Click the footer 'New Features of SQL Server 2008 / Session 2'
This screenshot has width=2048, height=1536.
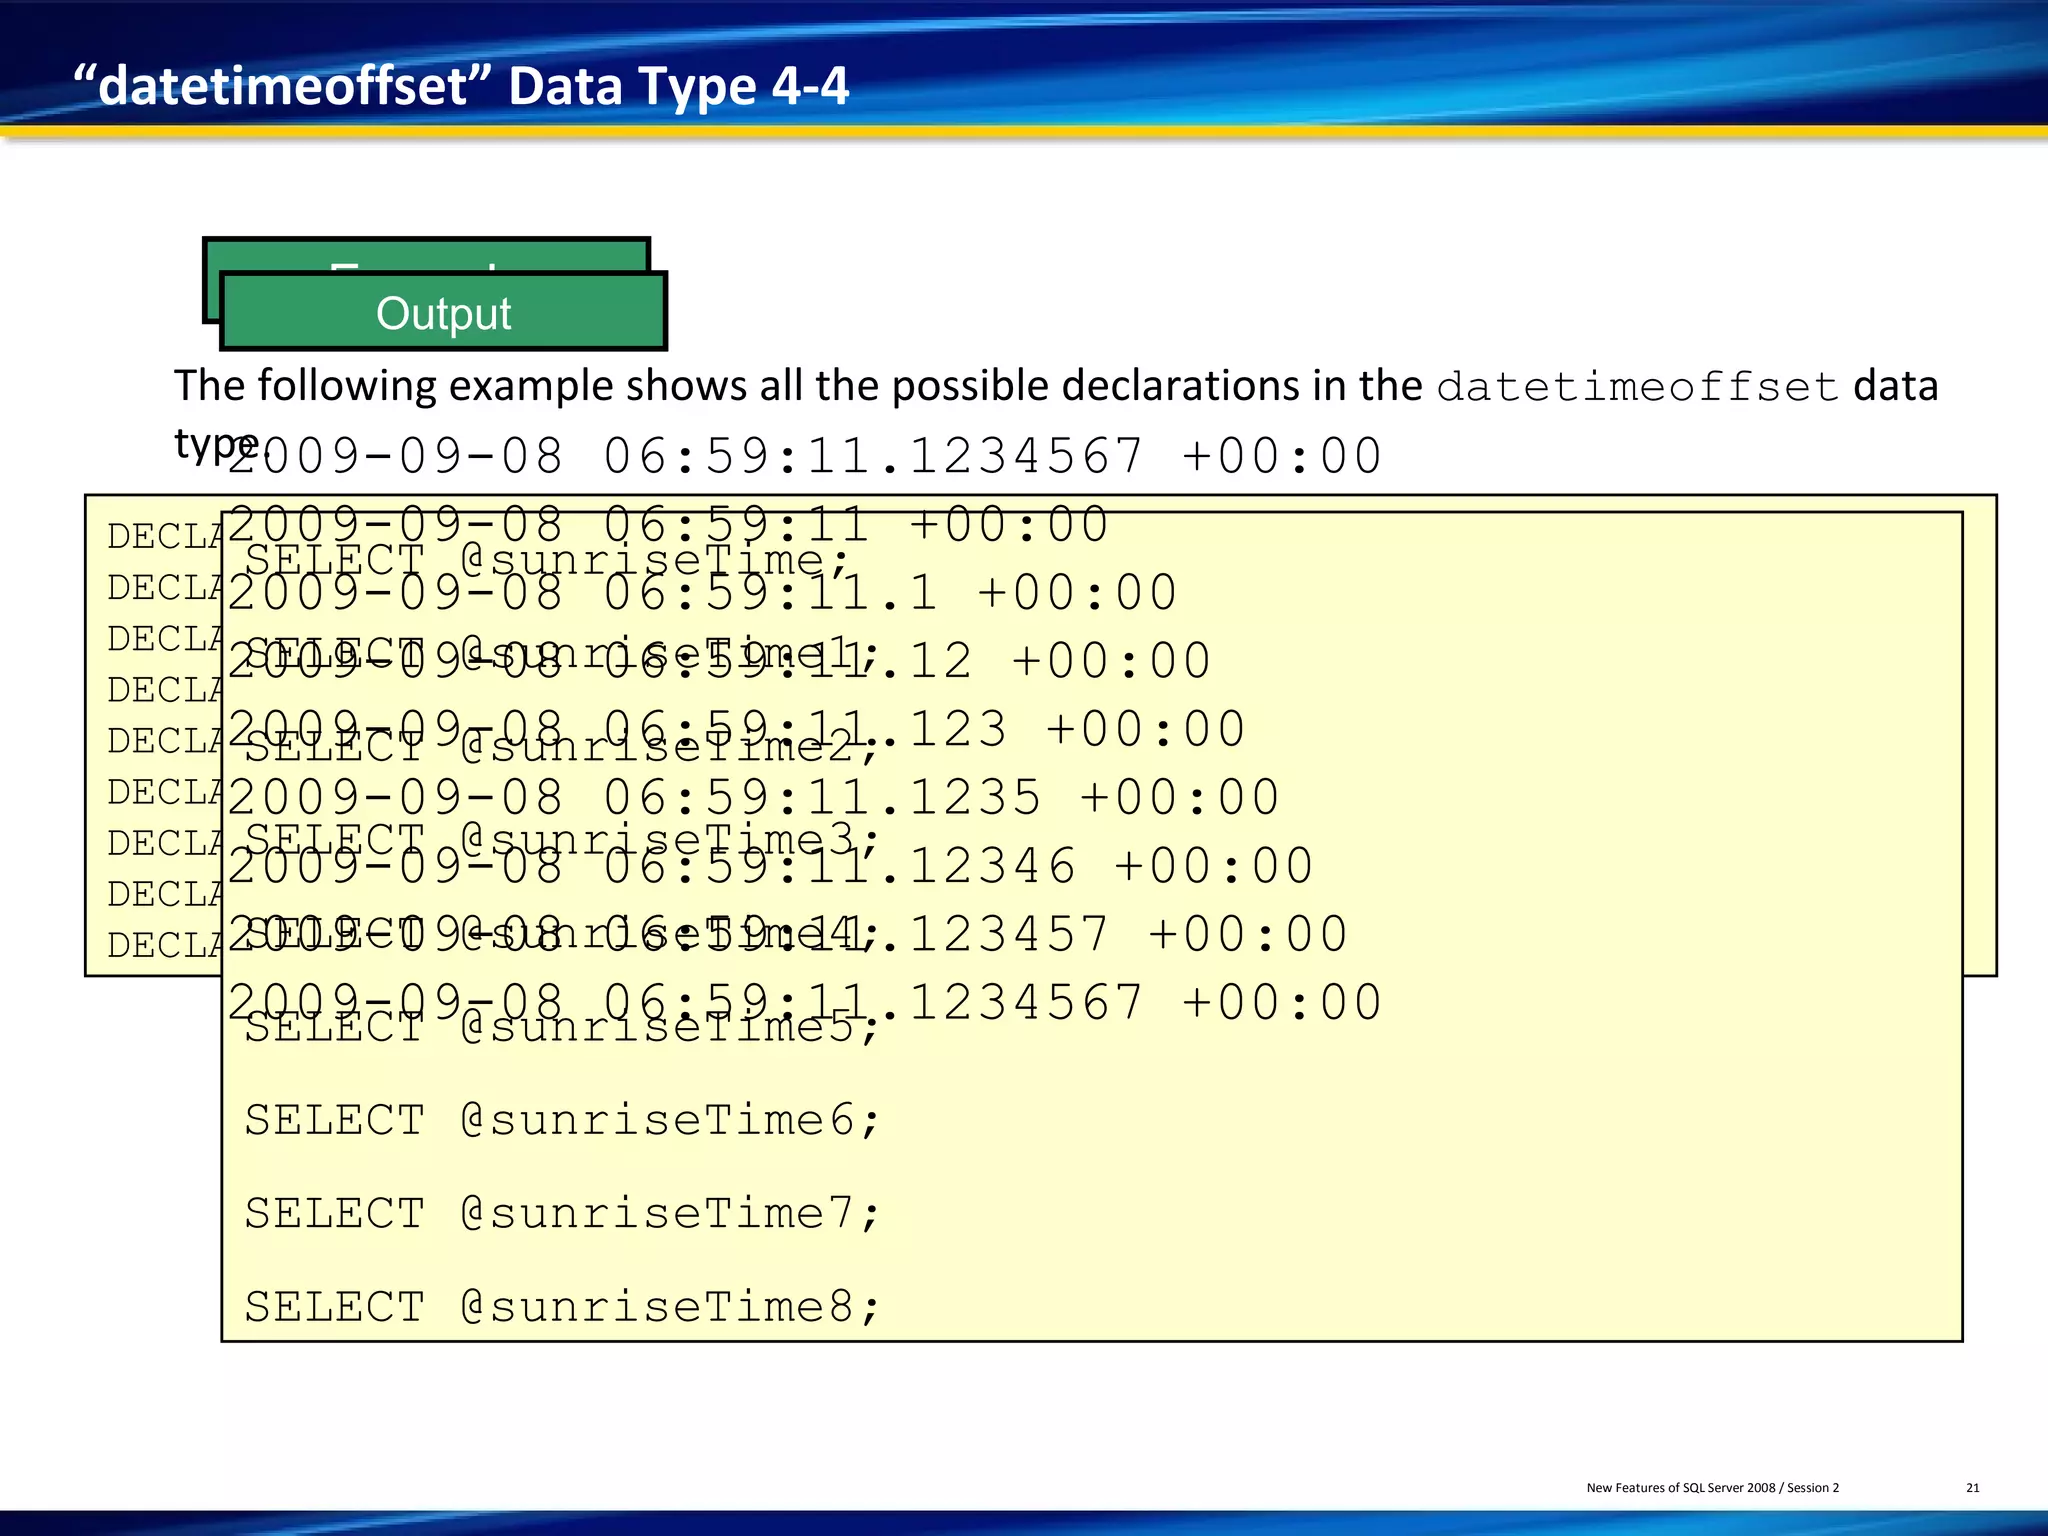point(1712,1488)
